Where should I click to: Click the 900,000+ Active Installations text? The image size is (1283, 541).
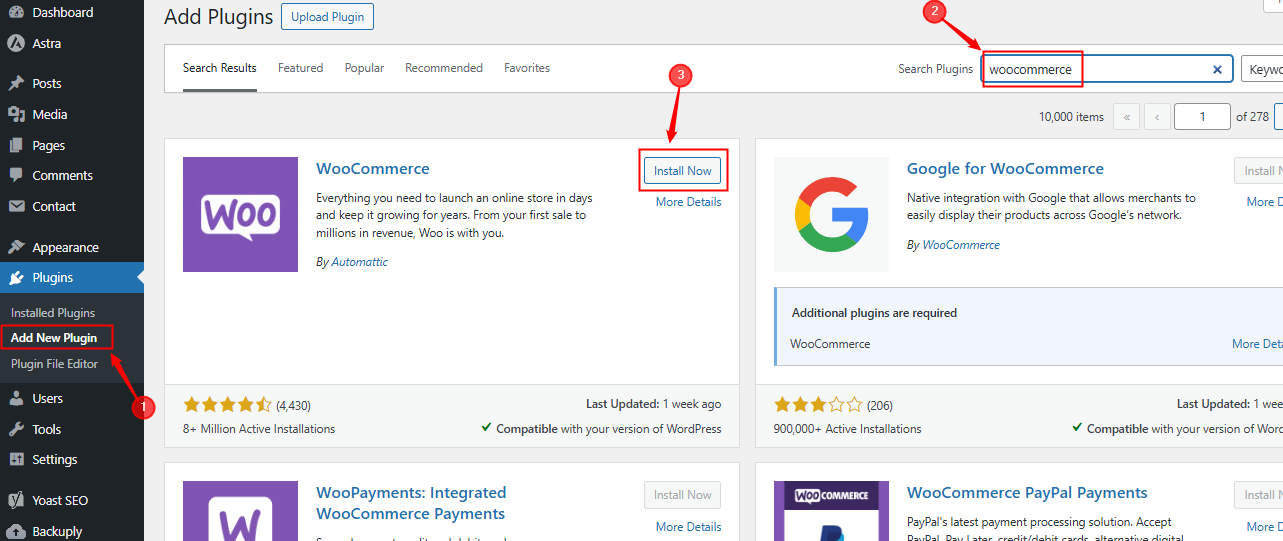848,429
